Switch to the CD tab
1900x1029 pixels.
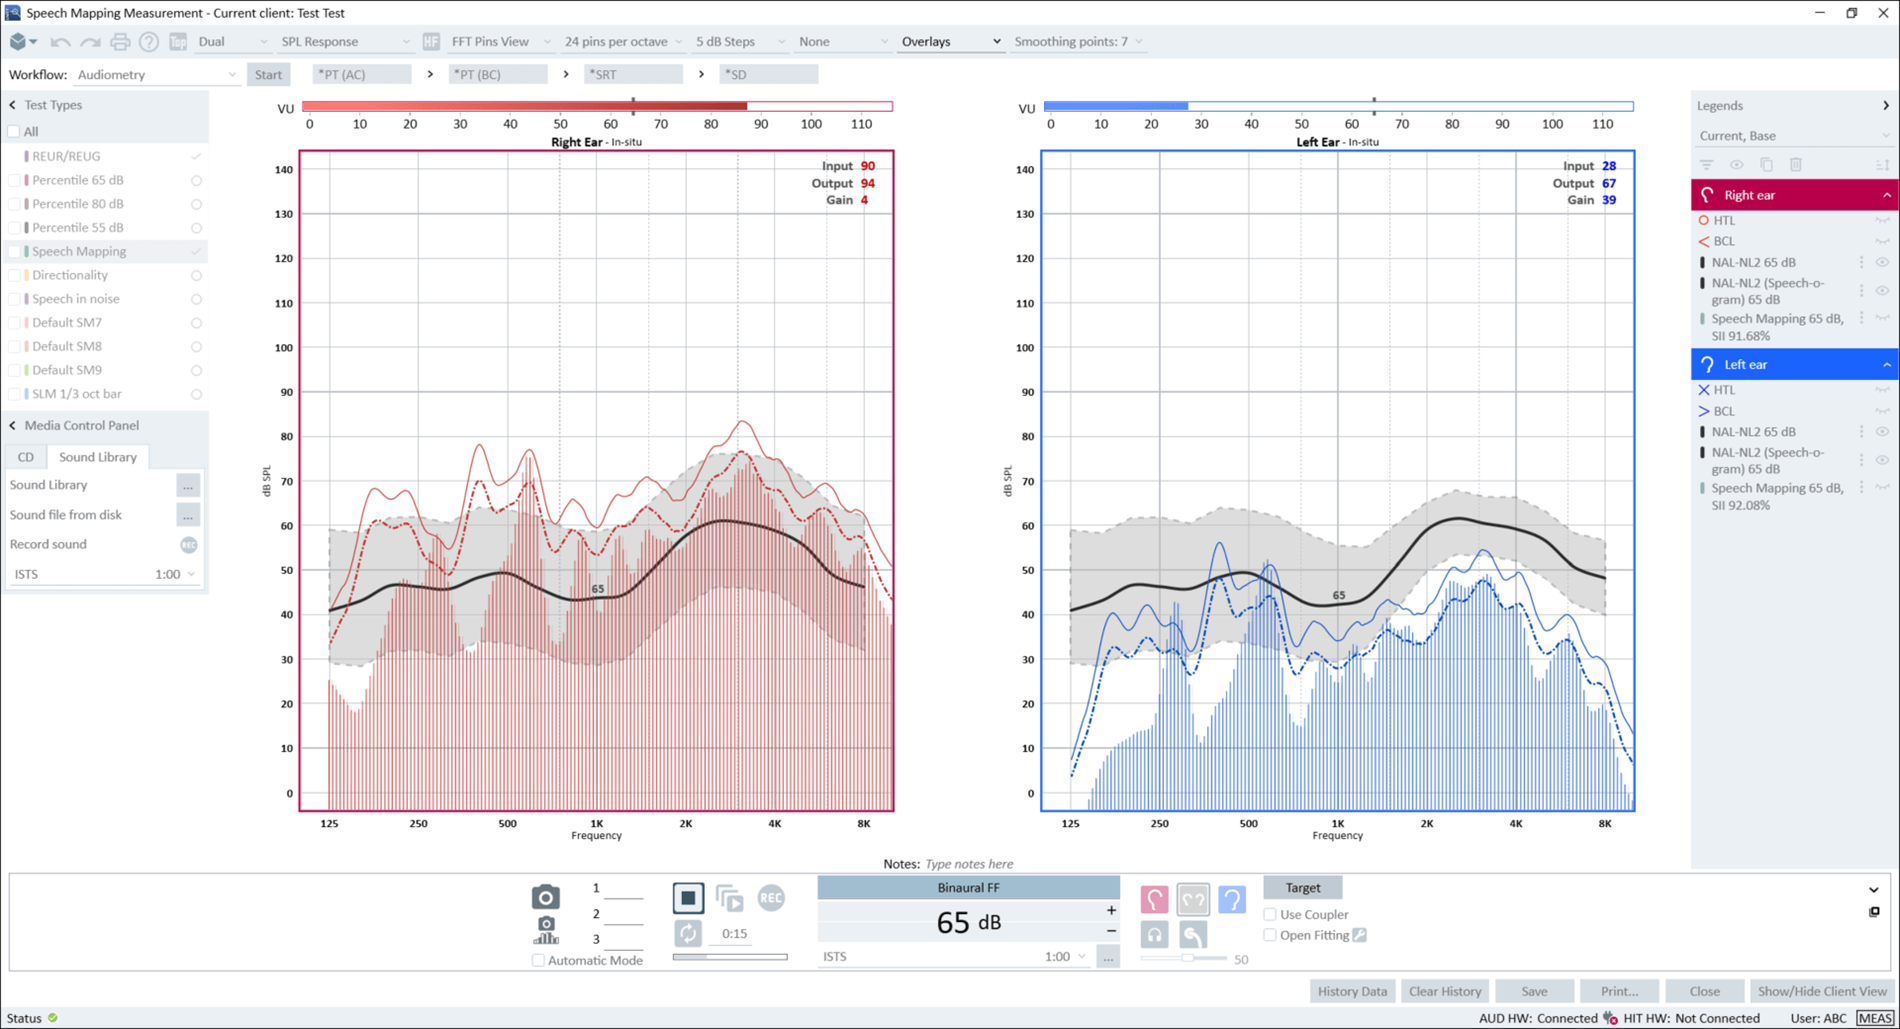click(25, 457)
